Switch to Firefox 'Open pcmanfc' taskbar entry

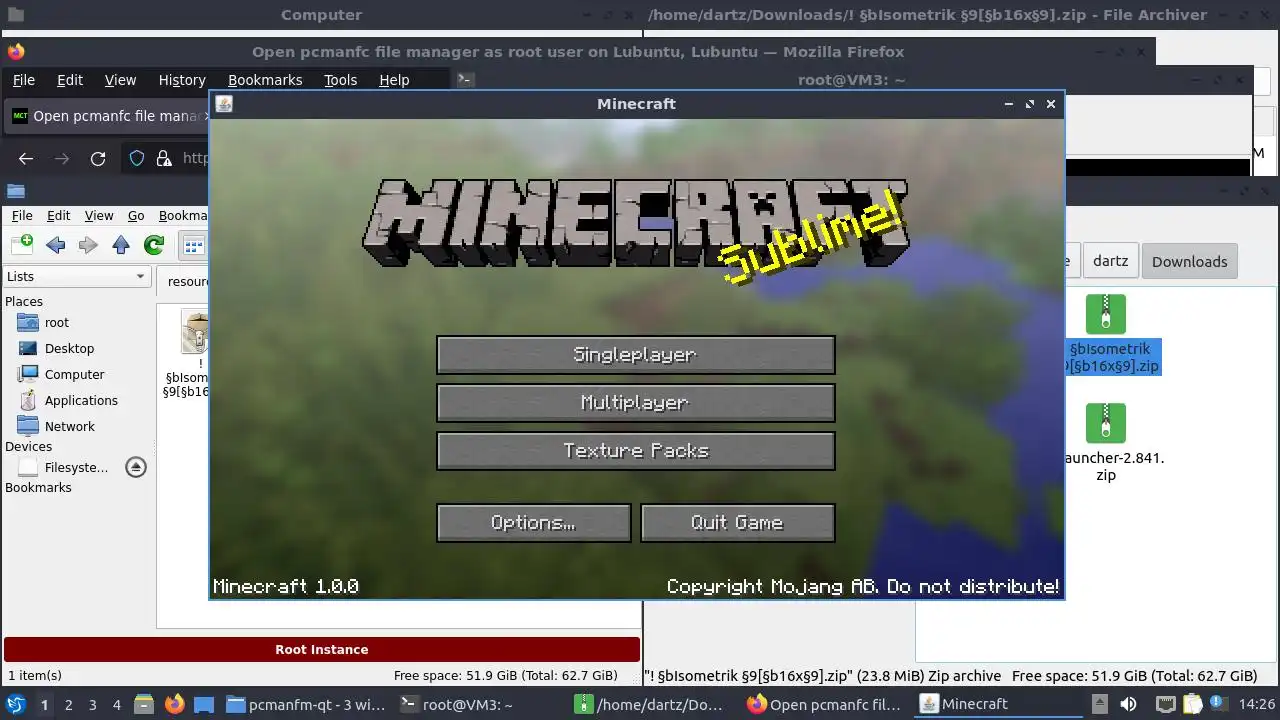[x=827, y=705]
